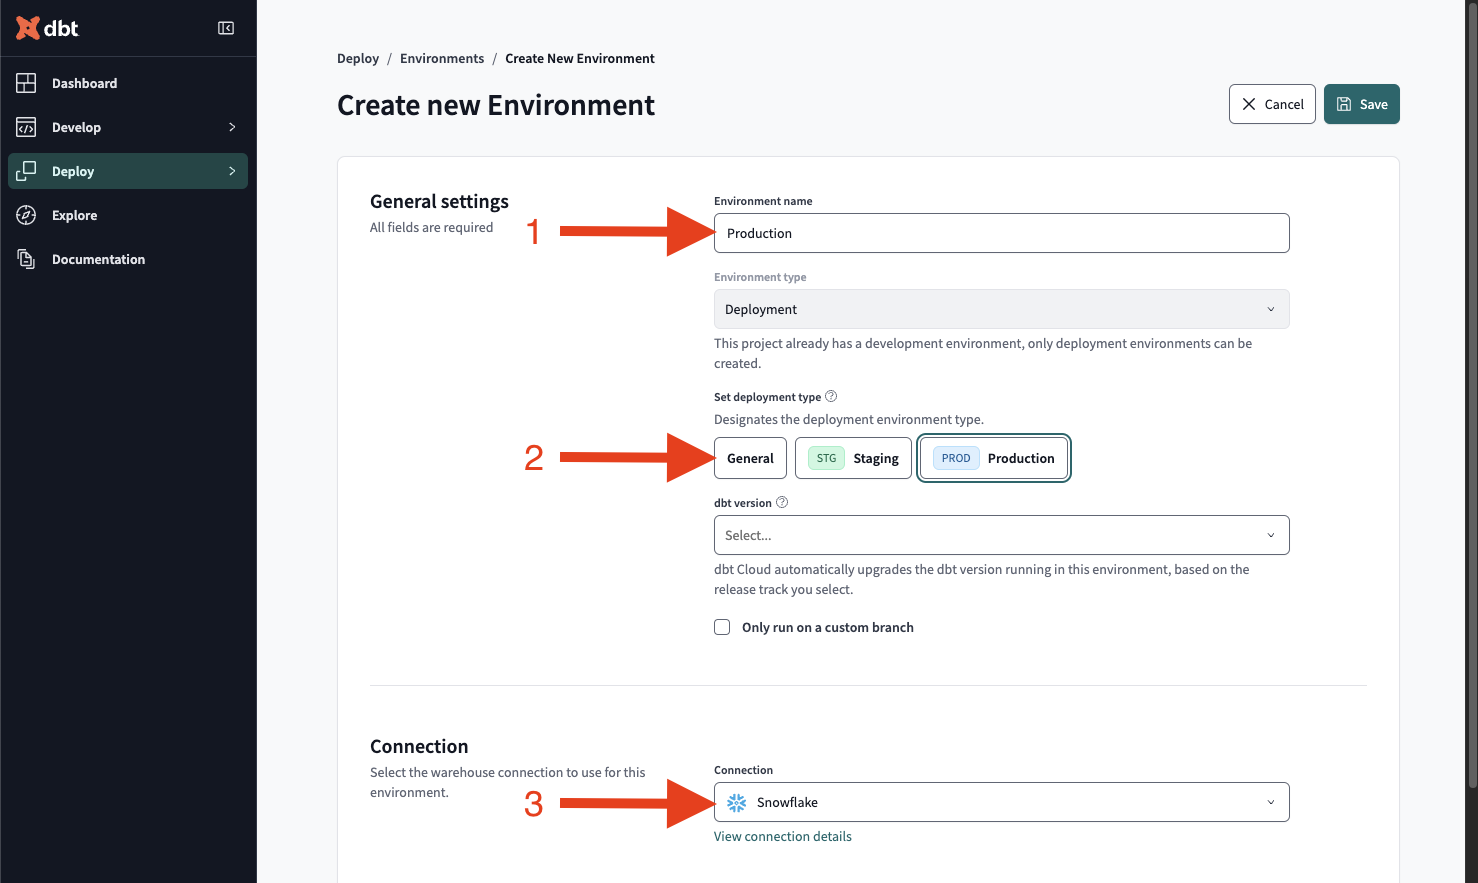Click the Explore compass icon
1478x883 pixels.
(x=27, y=215)
